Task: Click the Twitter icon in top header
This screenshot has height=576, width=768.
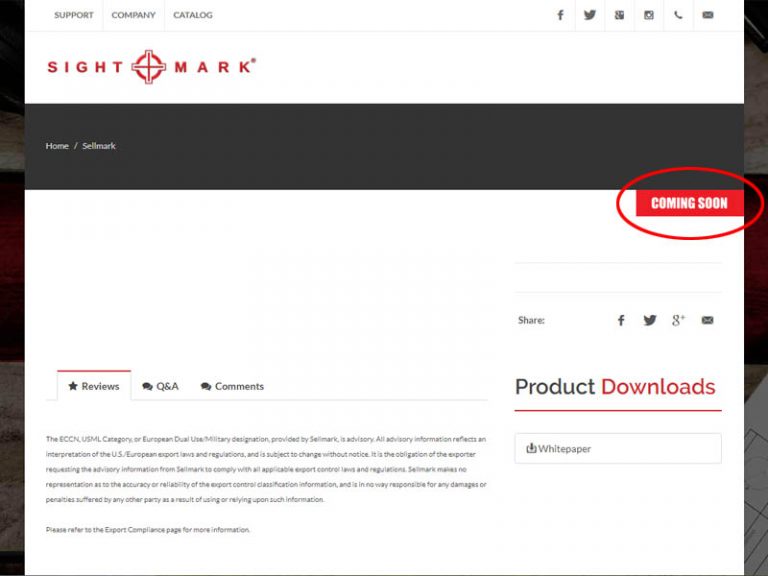Action: 590,15
